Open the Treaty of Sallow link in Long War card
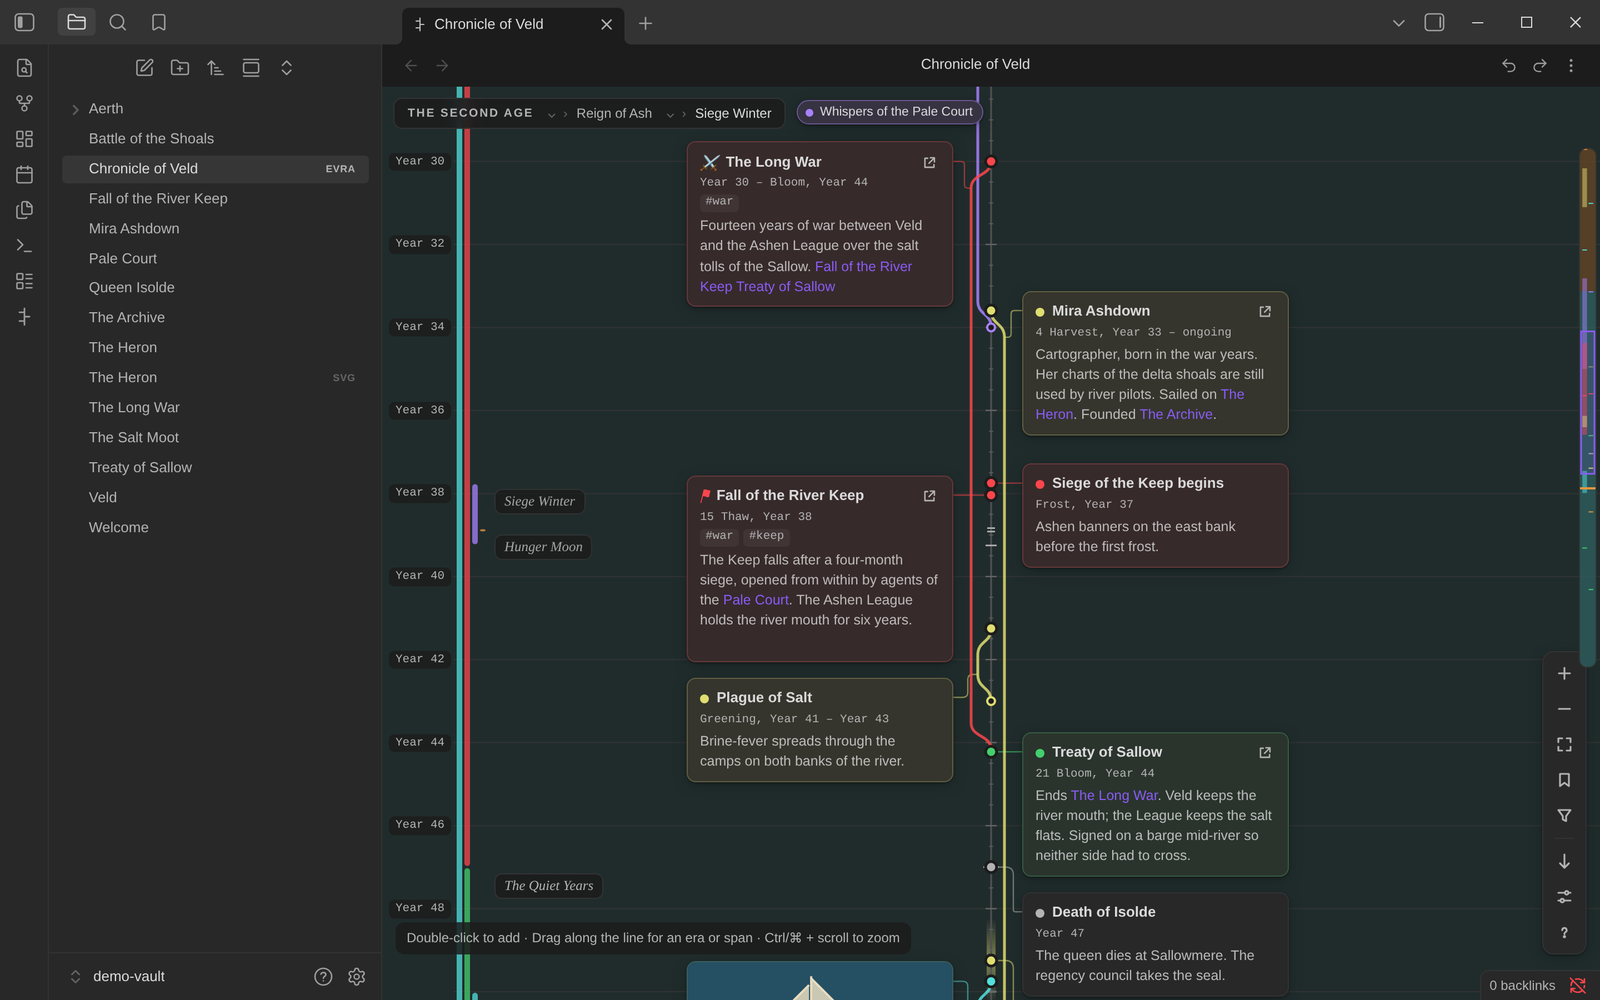The image size is (1600, 1000). pos(785,286)
